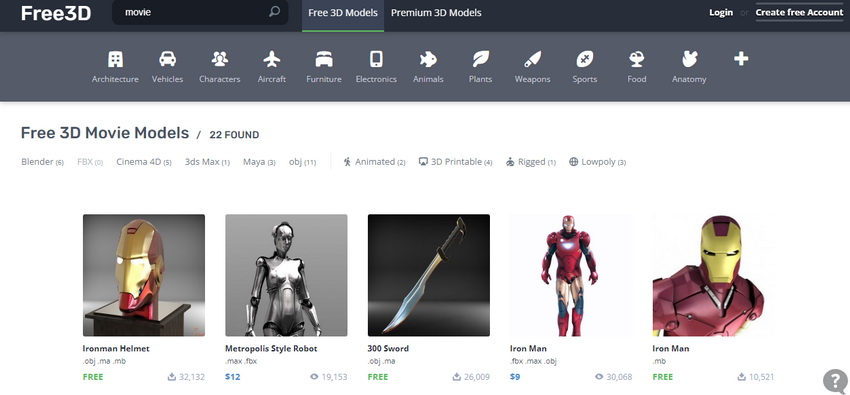Filter by Animated models
Screen dimensions: 850x395
click(374, 161)
